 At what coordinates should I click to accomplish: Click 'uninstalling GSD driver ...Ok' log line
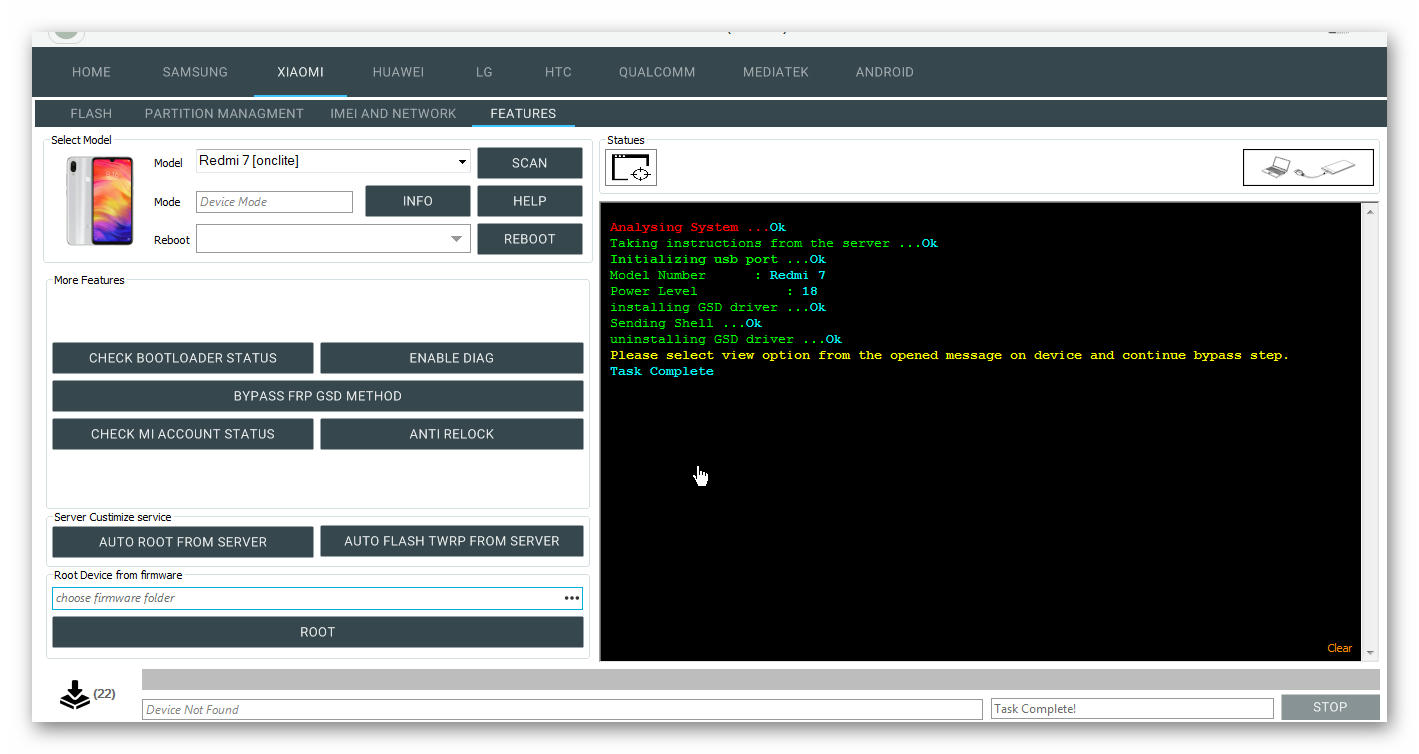point(726,340)
